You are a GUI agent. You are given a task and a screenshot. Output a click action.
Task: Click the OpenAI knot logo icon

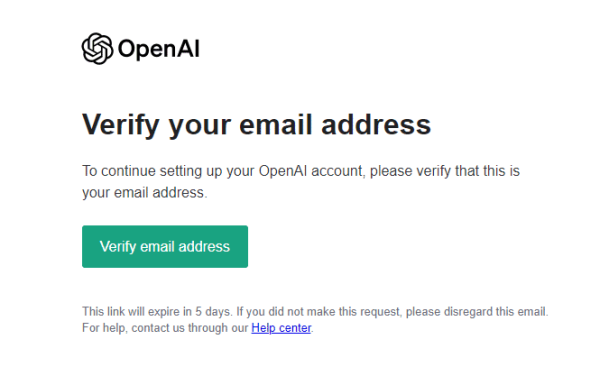coord(97,49)
